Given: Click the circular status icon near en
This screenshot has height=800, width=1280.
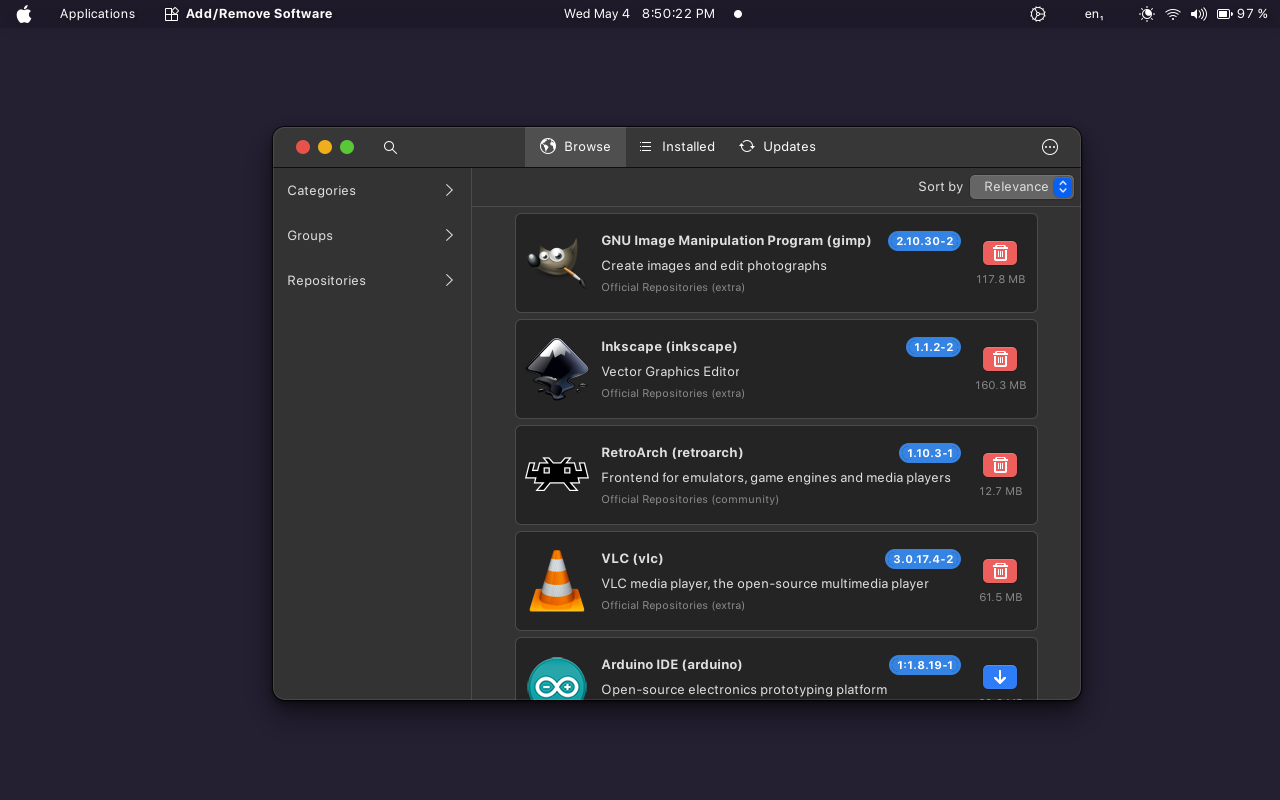Looking at the screenshot, I should pos(1038,14).
